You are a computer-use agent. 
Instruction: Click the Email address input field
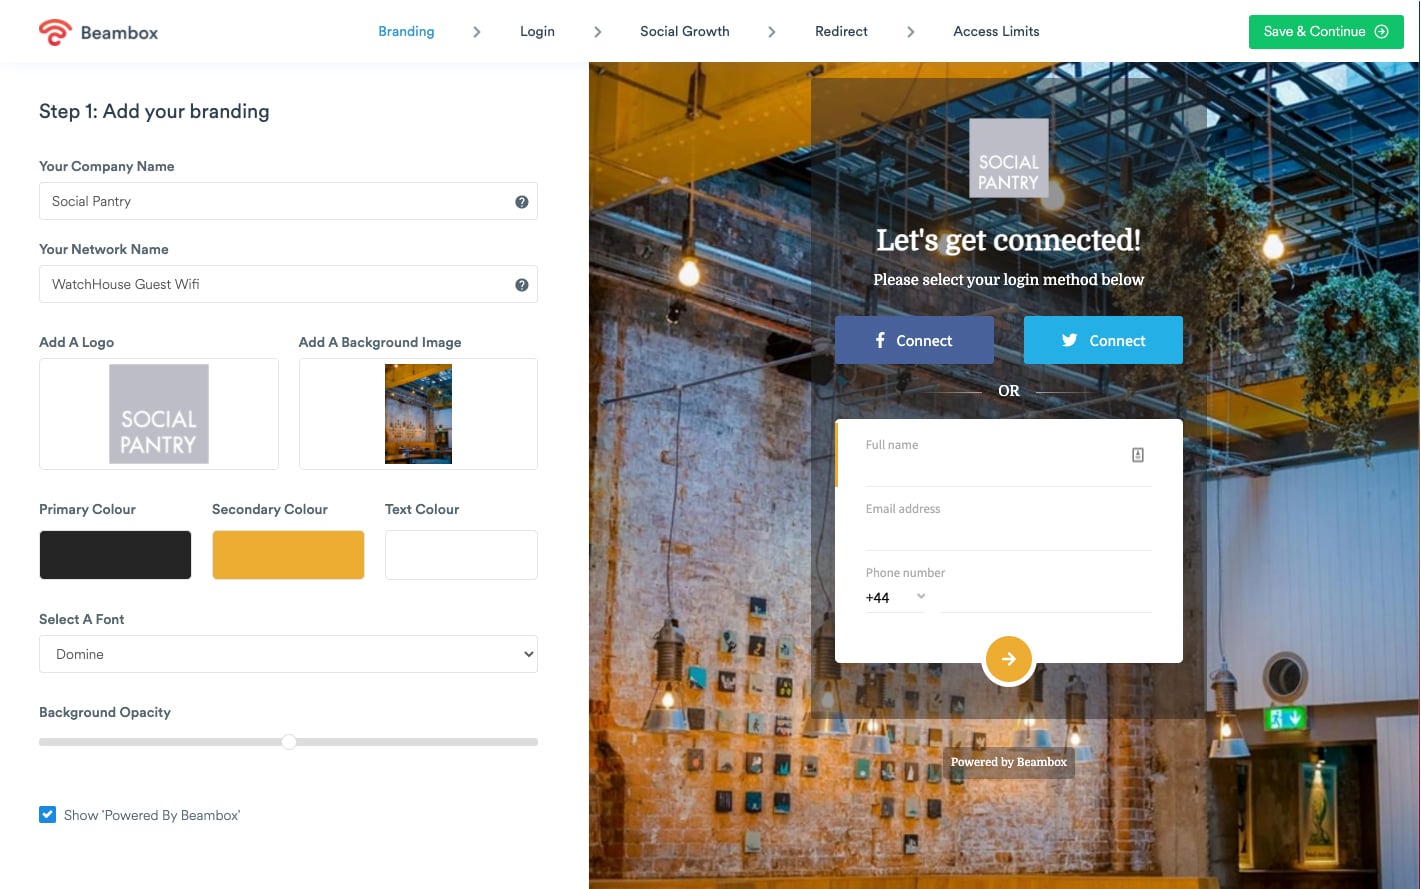coord(1008,532)
